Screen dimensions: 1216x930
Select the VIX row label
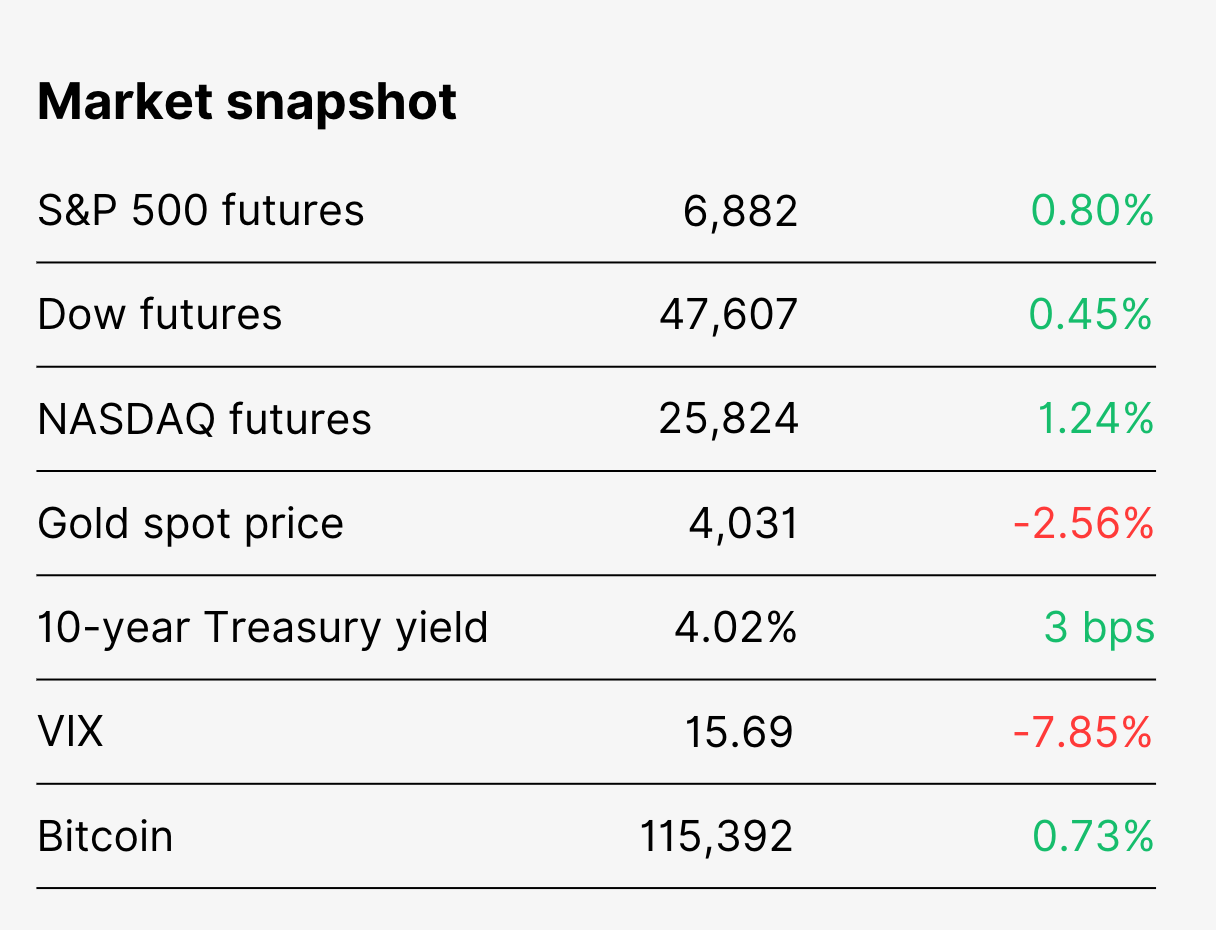[70, 732]
